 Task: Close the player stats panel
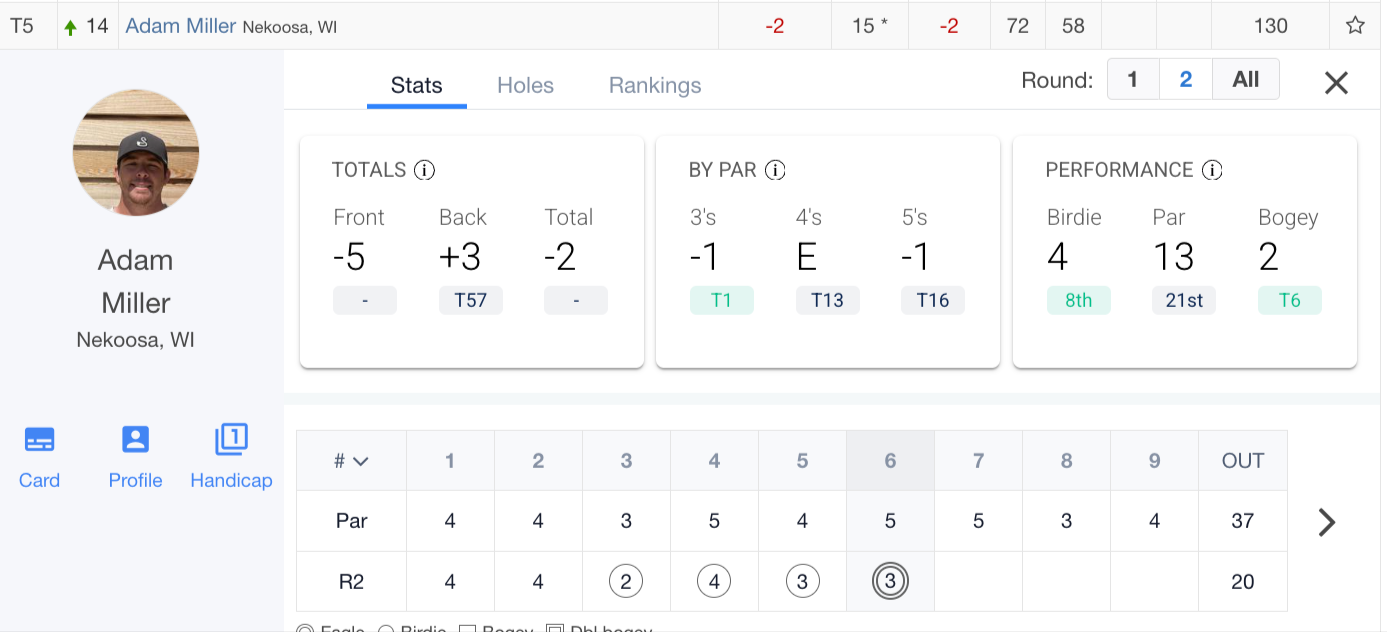1336,83
